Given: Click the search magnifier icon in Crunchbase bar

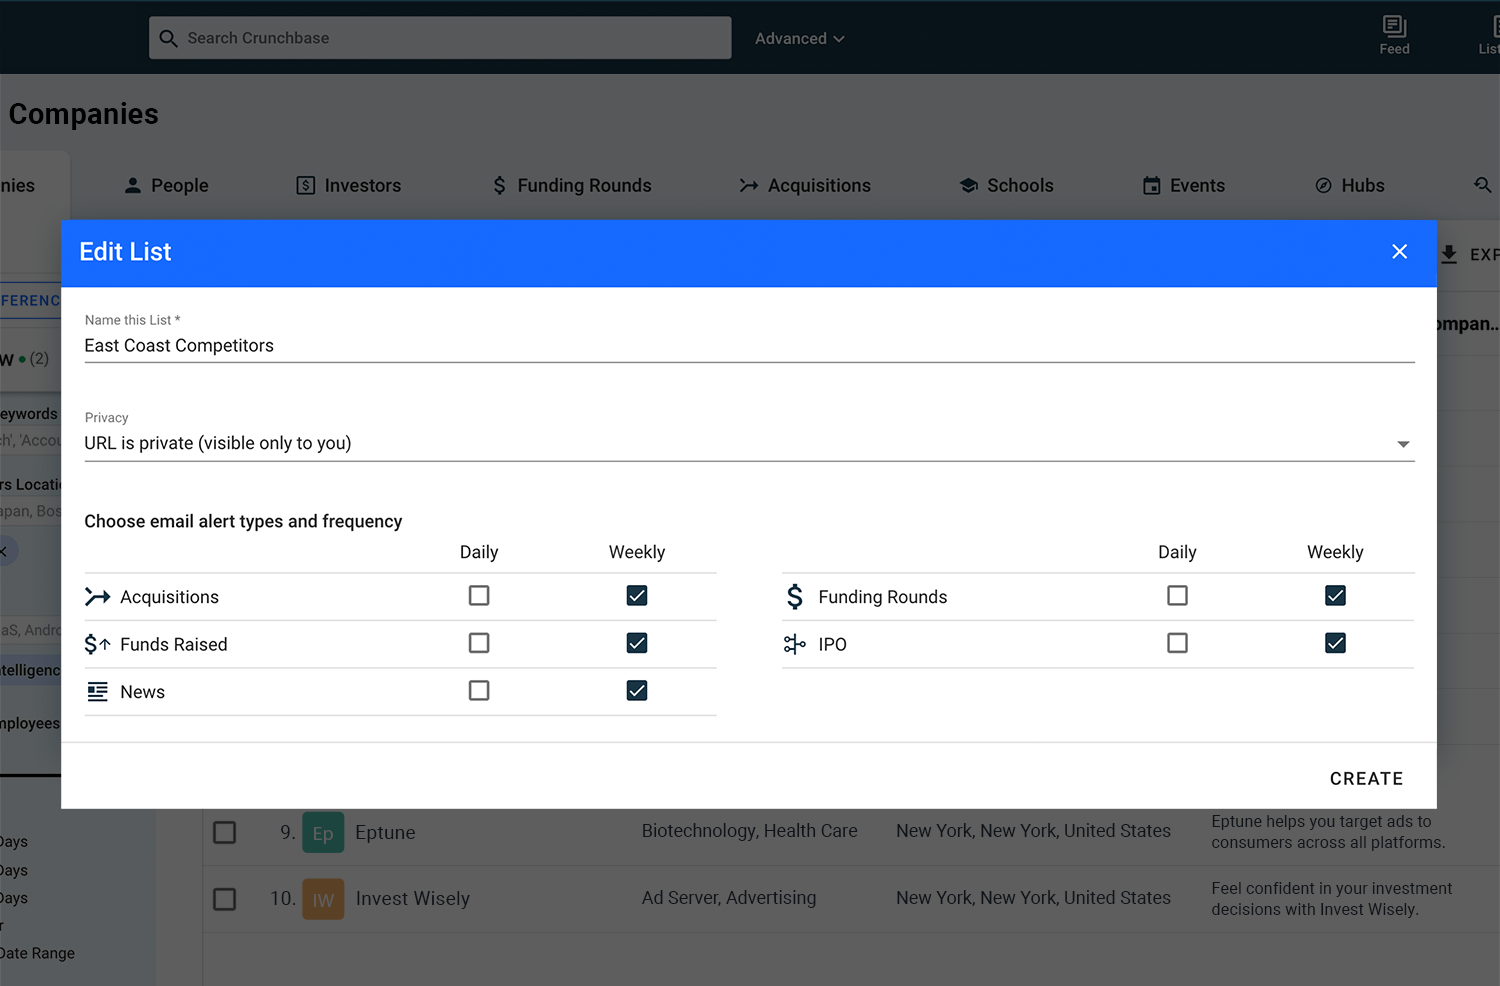Looking at the screenshot, I should click(168, 38).
